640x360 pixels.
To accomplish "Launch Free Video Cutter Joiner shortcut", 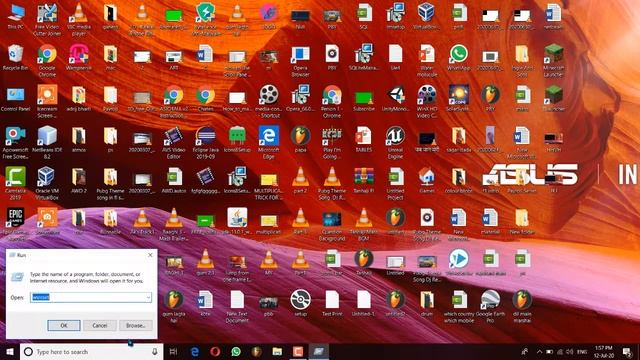I will tap(47, 20).
